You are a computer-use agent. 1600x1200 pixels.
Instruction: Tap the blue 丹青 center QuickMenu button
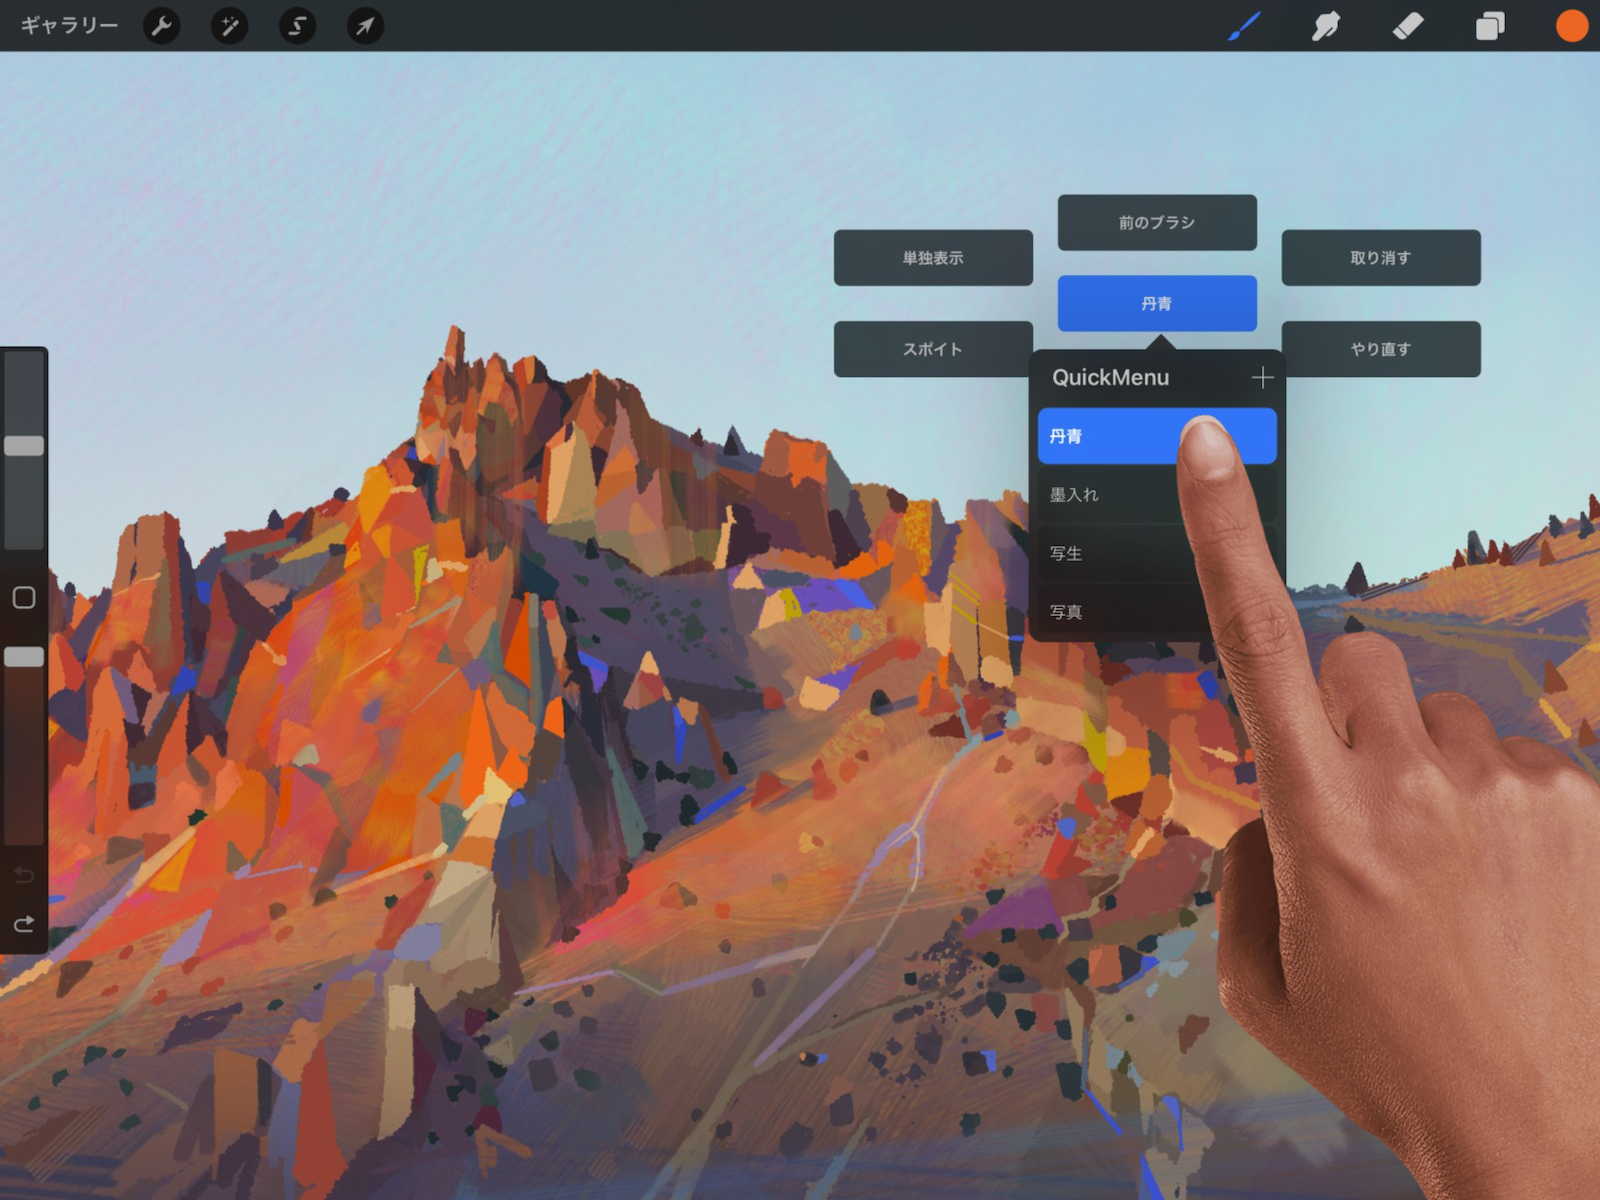pos(1157,303)
